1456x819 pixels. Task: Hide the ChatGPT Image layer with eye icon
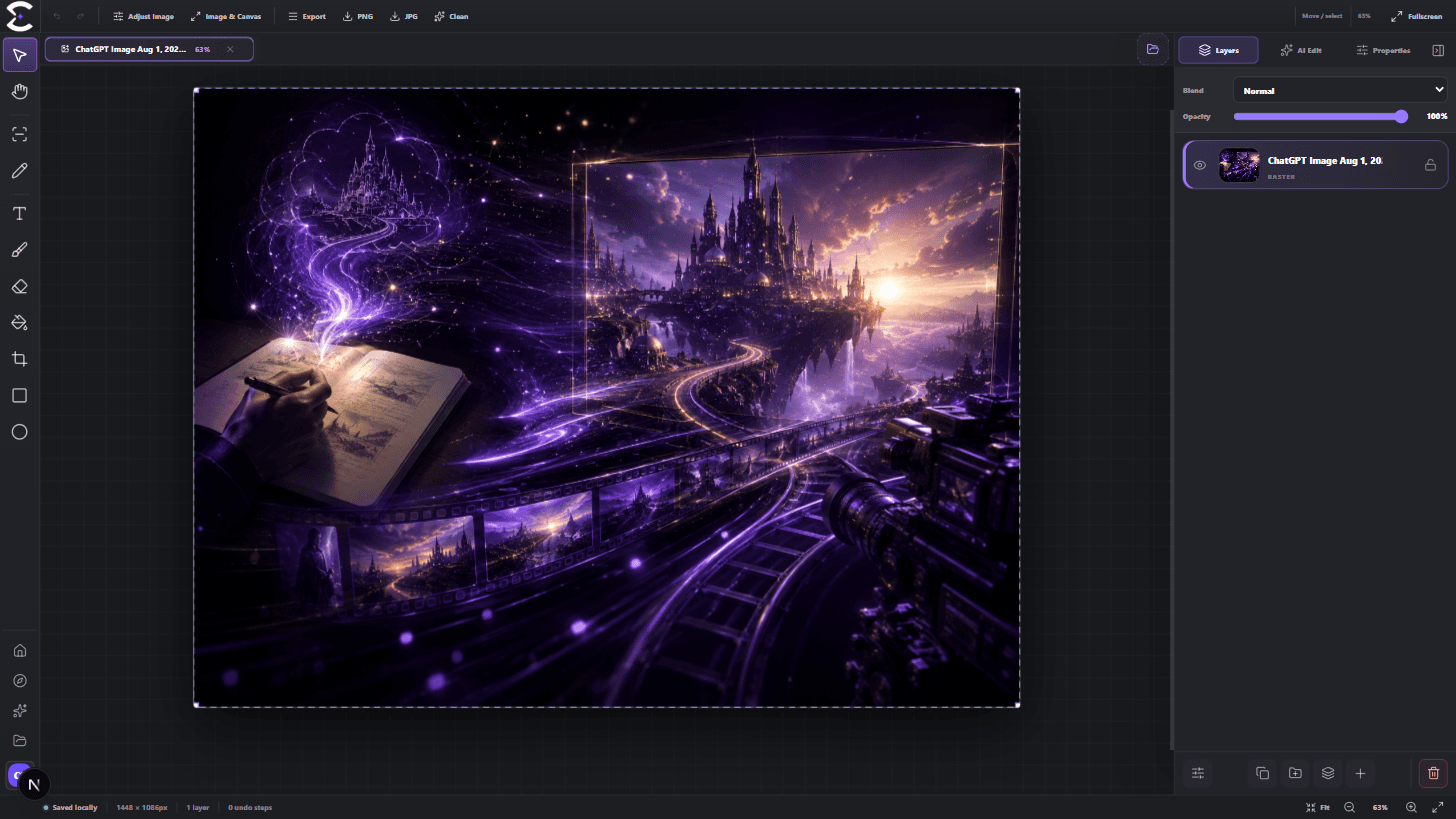coord(1200,165)
